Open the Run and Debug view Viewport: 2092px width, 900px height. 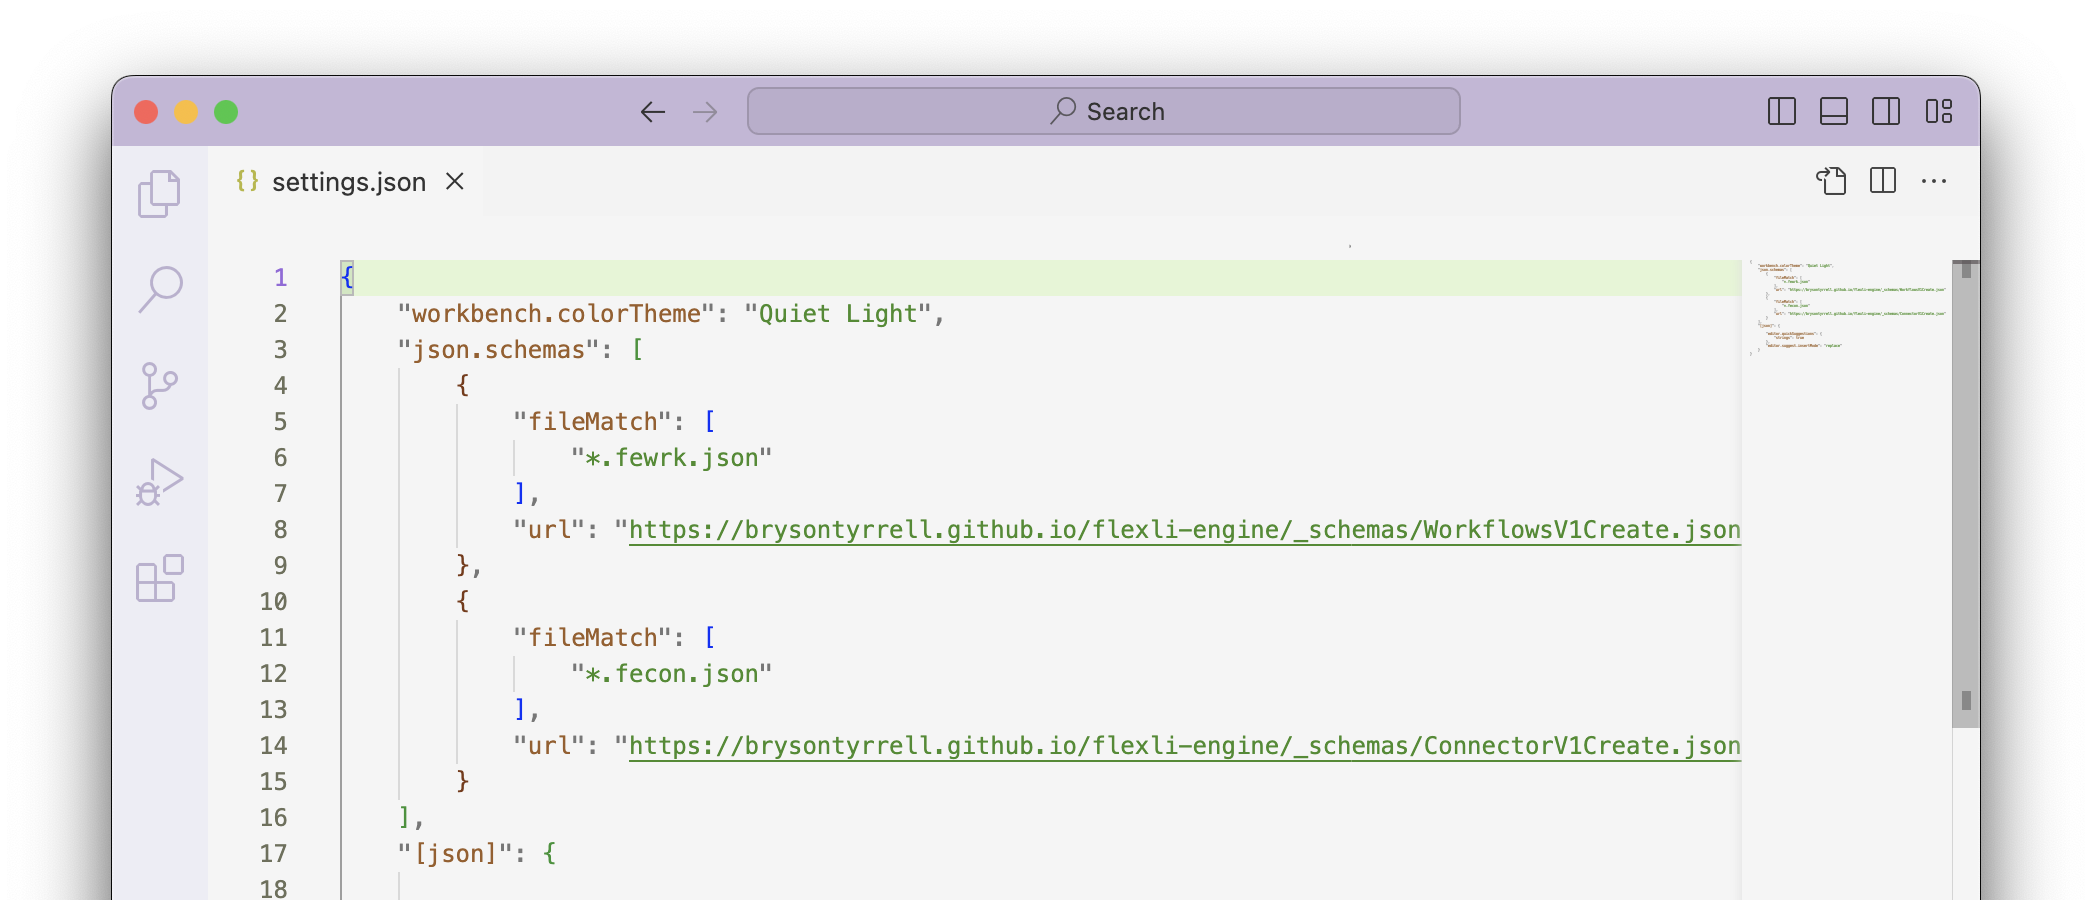point(160,482)
